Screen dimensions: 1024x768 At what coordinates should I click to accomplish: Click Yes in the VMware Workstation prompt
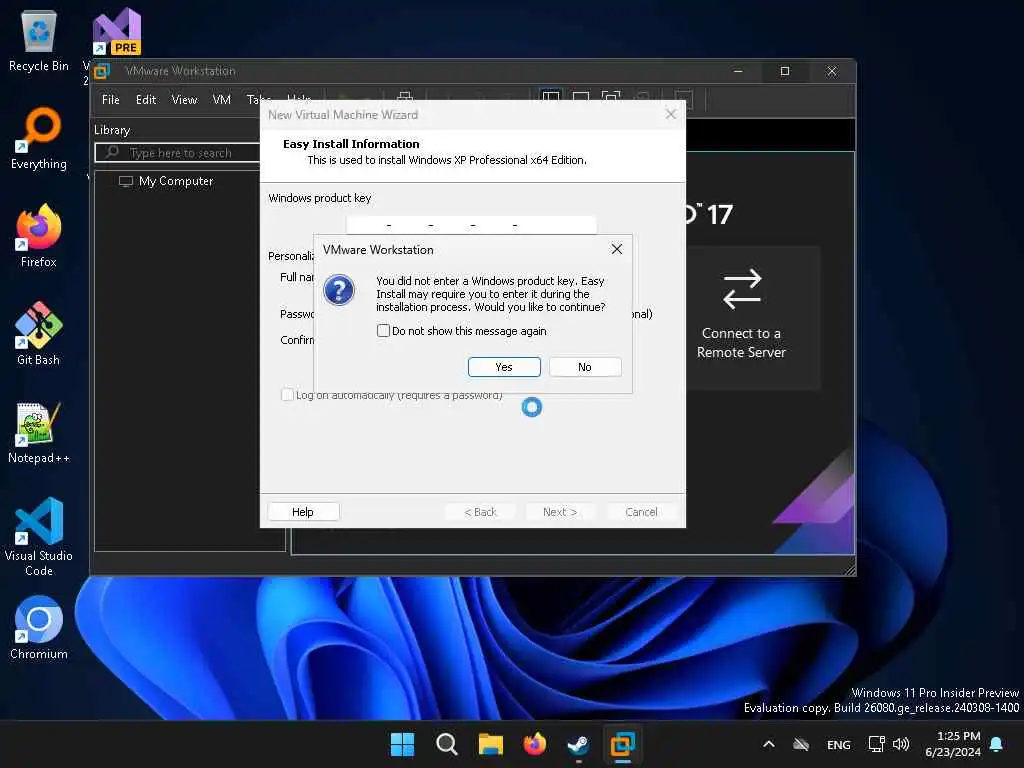tap(504, 367)
